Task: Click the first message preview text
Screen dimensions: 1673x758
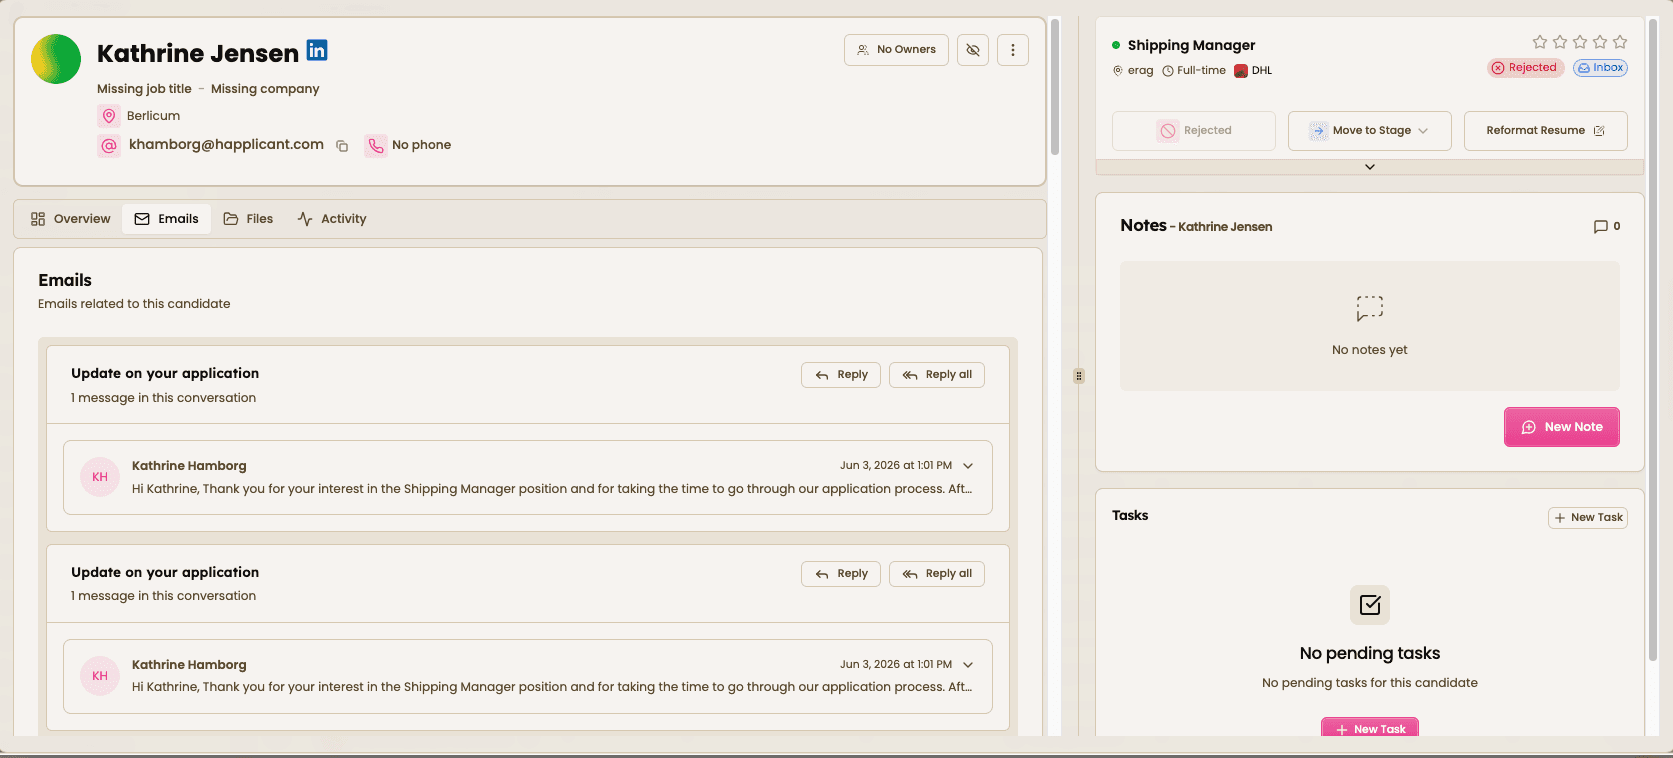Action: click(x=552, y=489)
